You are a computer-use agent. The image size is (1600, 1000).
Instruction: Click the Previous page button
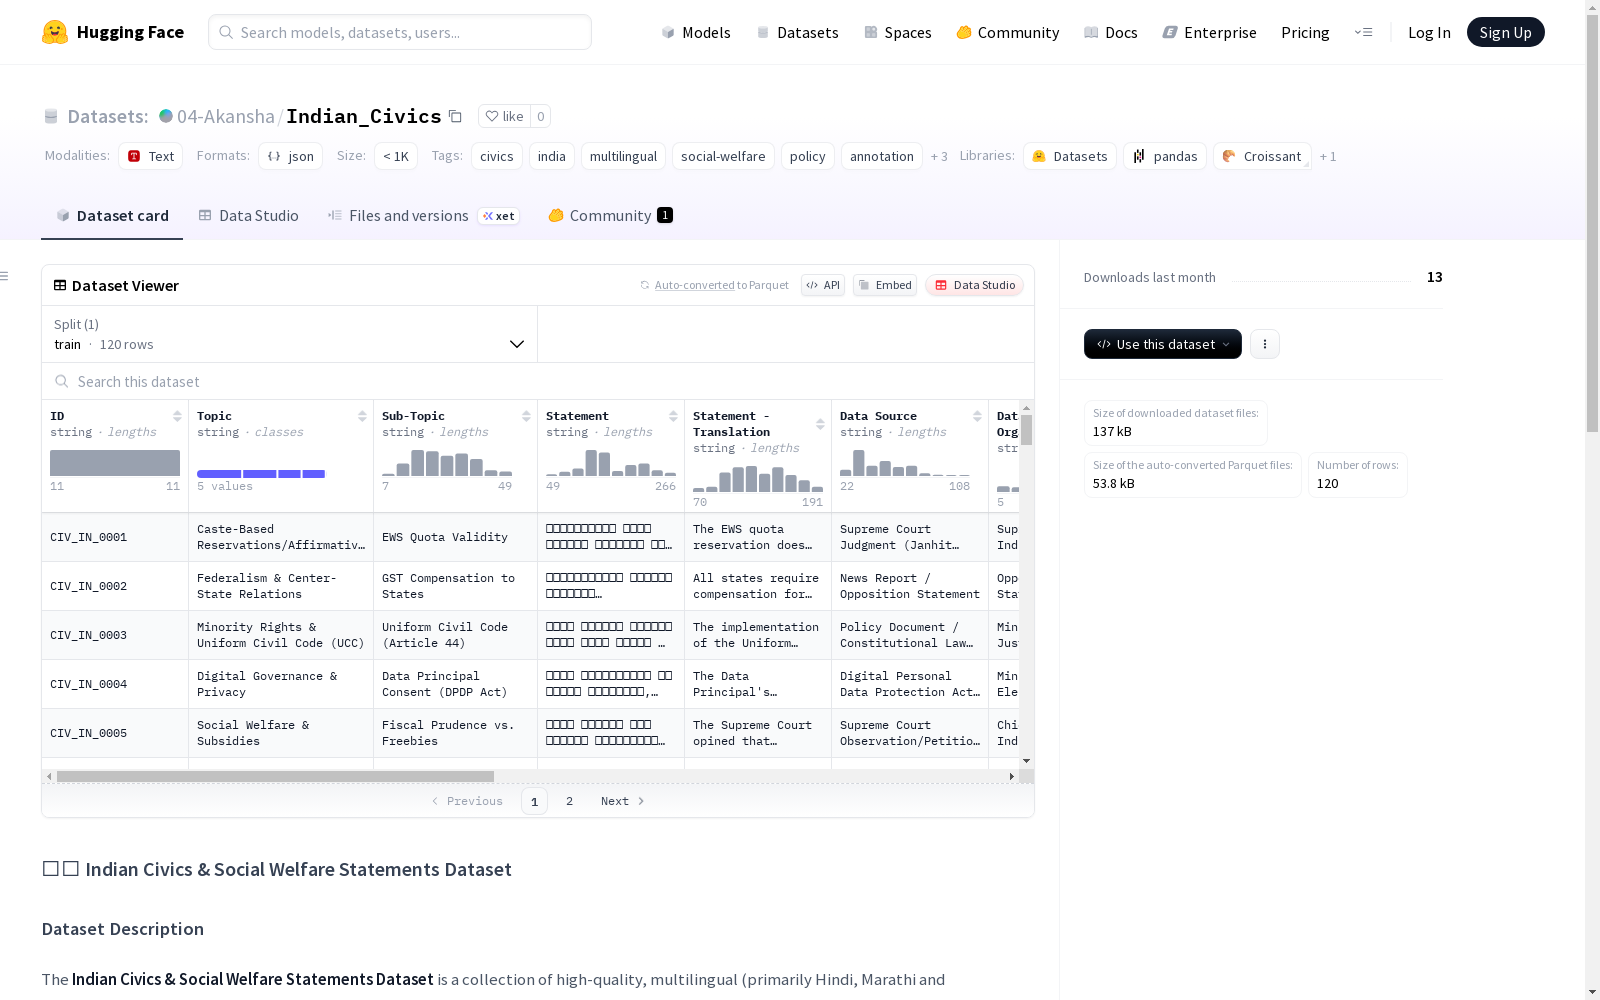tap(467, 801)
